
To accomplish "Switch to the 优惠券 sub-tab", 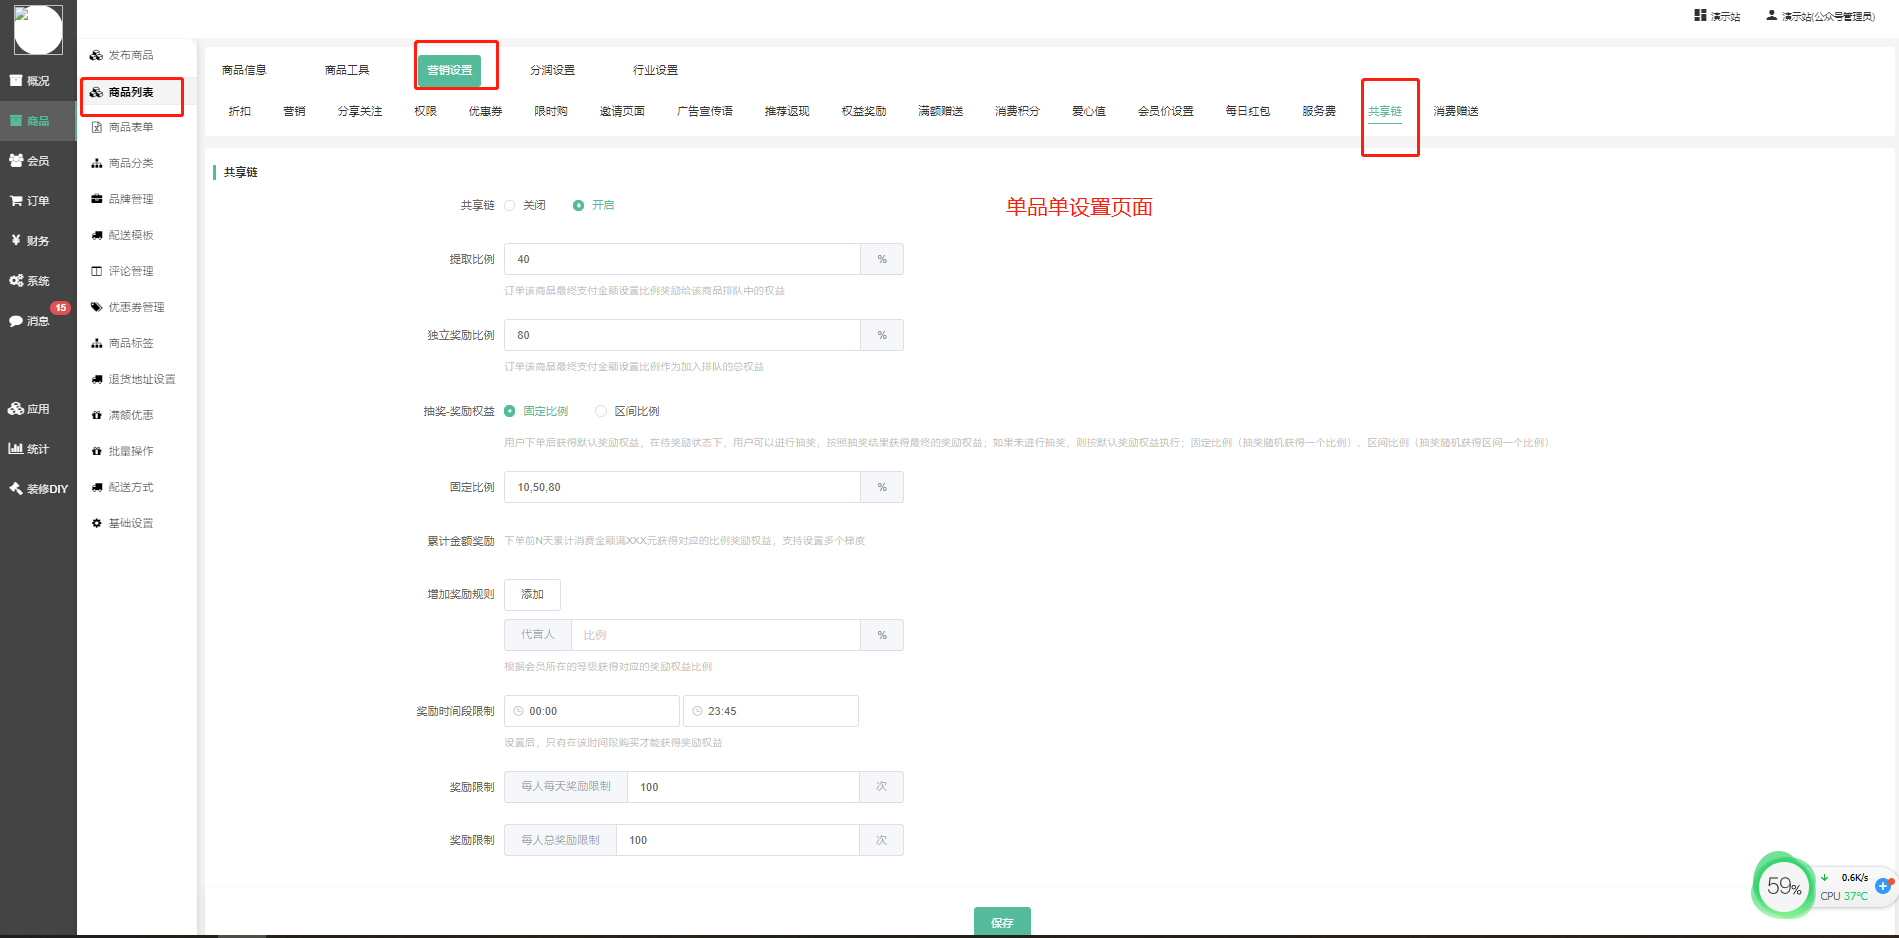I will 485,111.
